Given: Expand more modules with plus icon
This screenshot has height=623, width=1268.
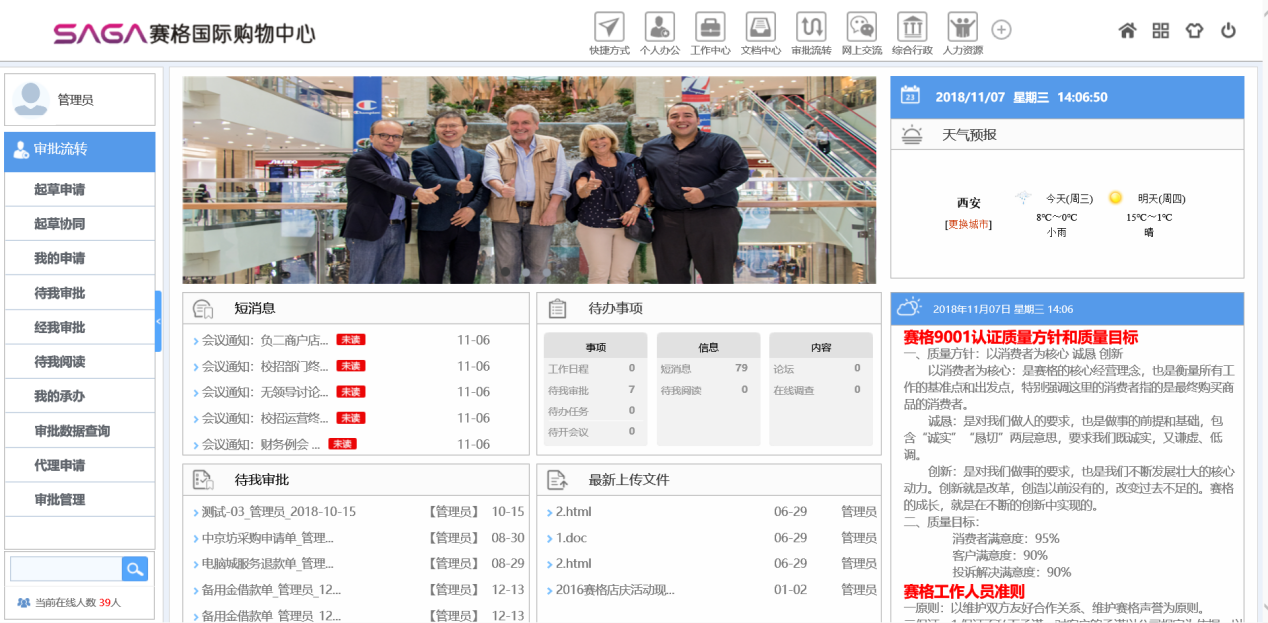Looking at the screenshot, I should point(1001,30).
